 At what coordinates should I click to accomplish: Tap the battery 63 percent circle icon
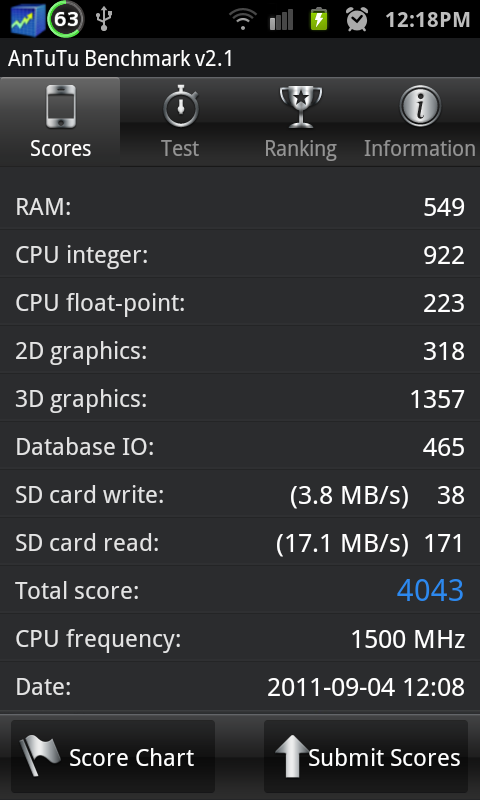pos(65,19)
